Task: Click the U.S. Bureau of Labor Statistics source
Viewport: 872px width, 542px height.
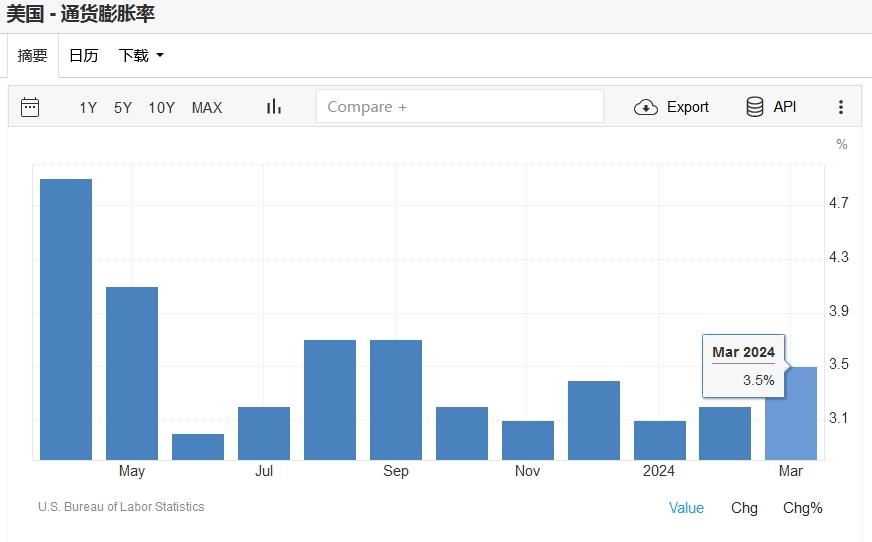Action: pos(121,507)
